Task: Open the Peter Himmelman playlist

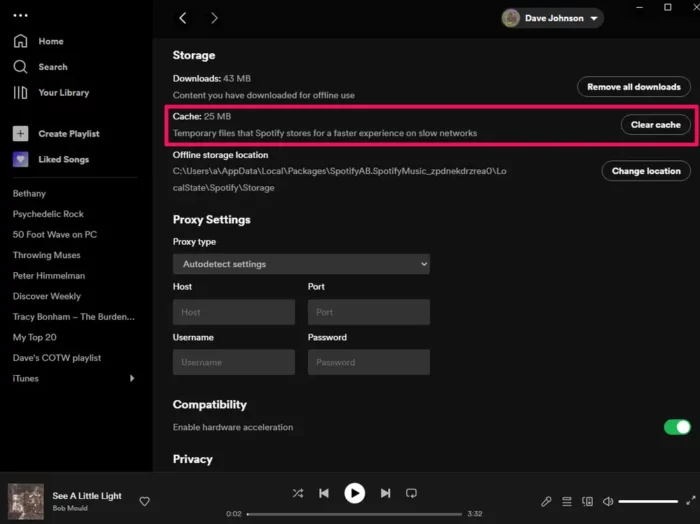Action: pos(49,276)
